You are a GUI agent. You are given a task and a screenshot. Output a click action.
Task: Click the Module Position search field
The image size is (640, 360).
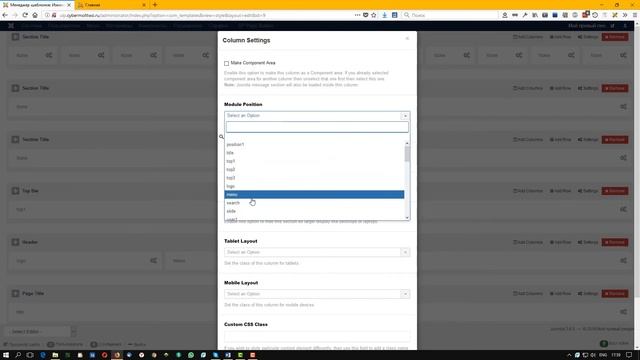coord(317,127)
